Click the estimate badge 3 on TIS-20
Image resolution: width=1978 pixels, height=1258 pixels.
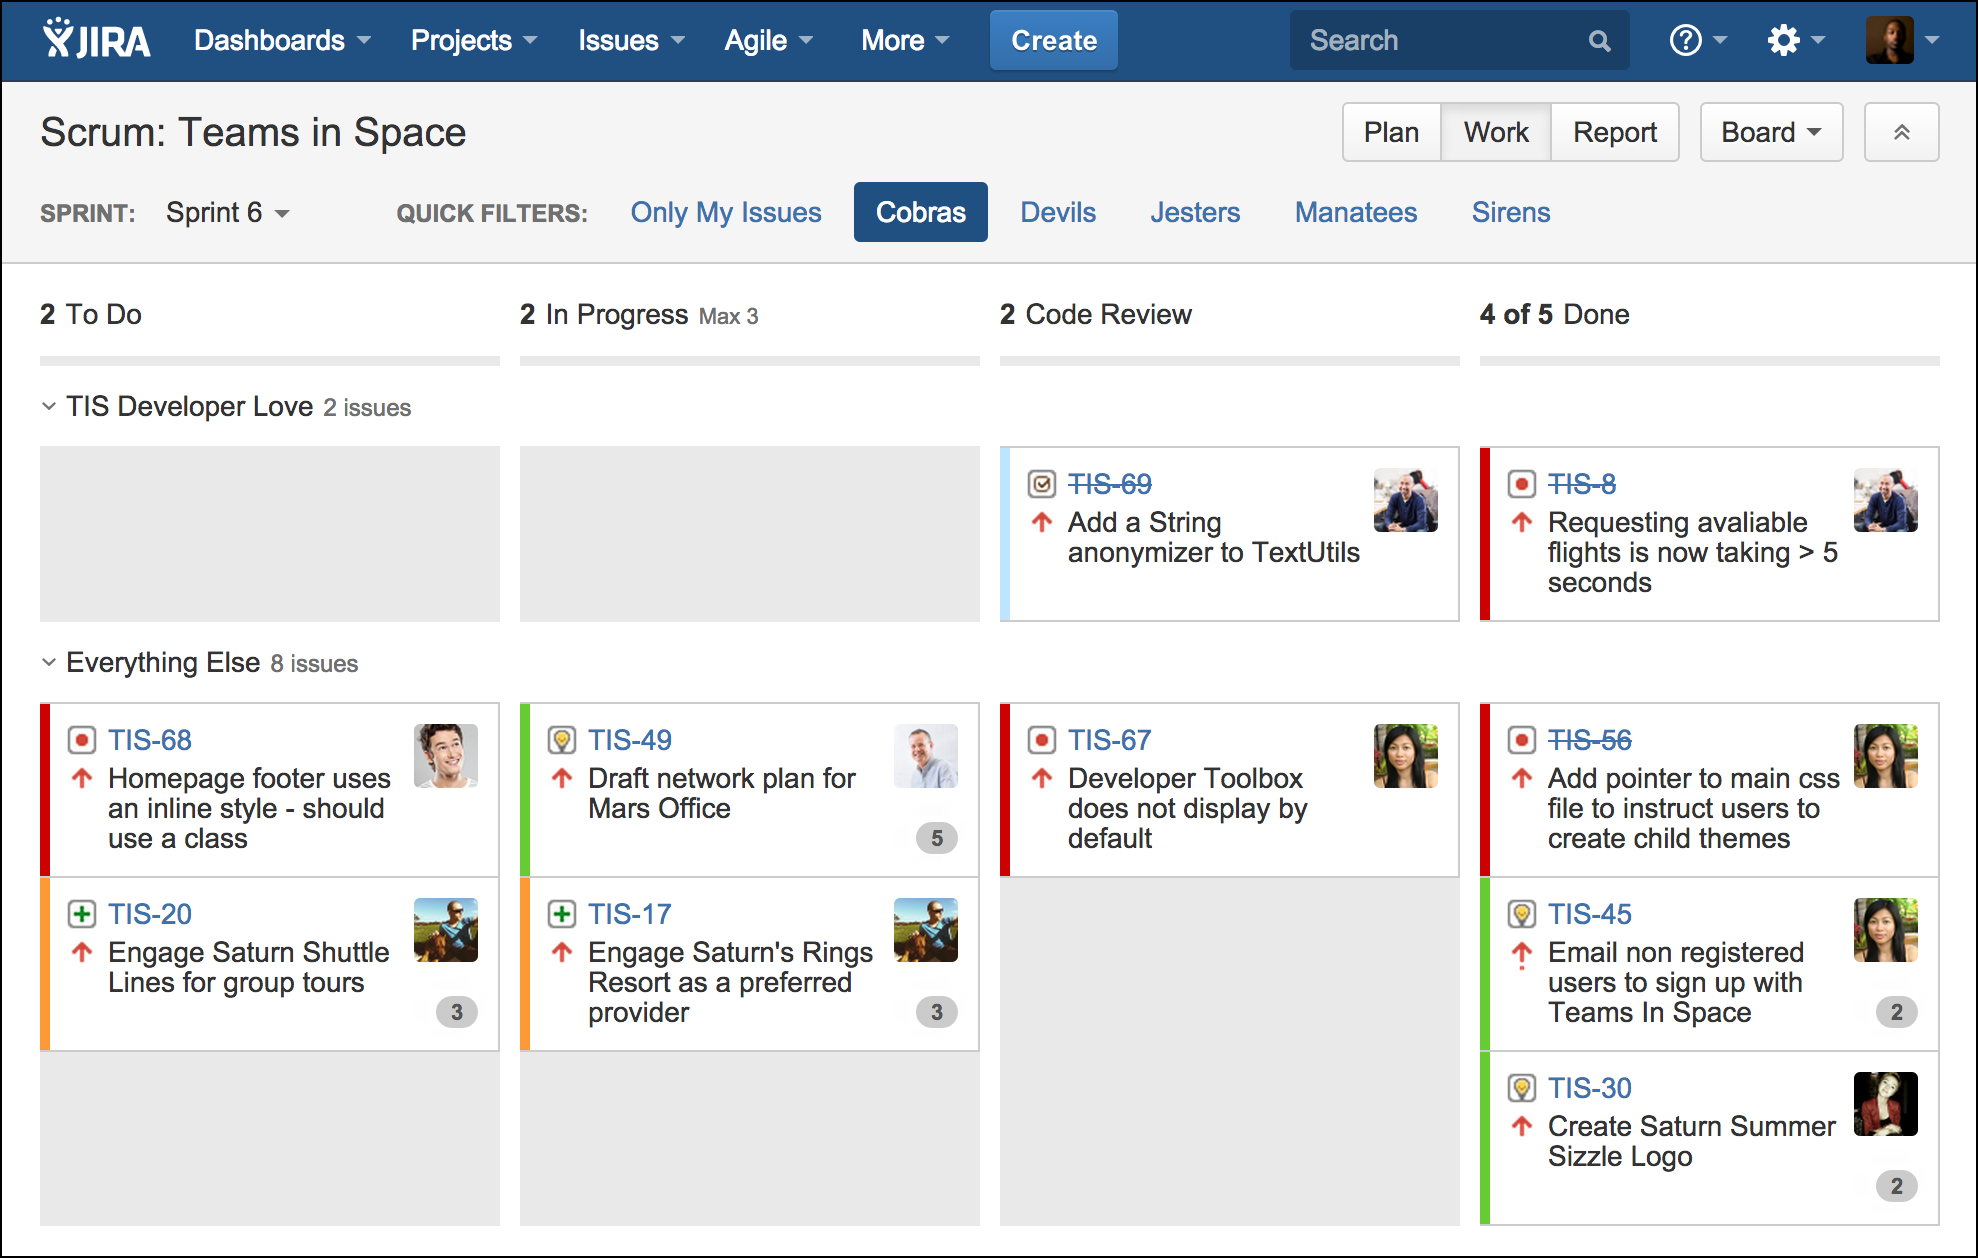(x=457, y=1012)
